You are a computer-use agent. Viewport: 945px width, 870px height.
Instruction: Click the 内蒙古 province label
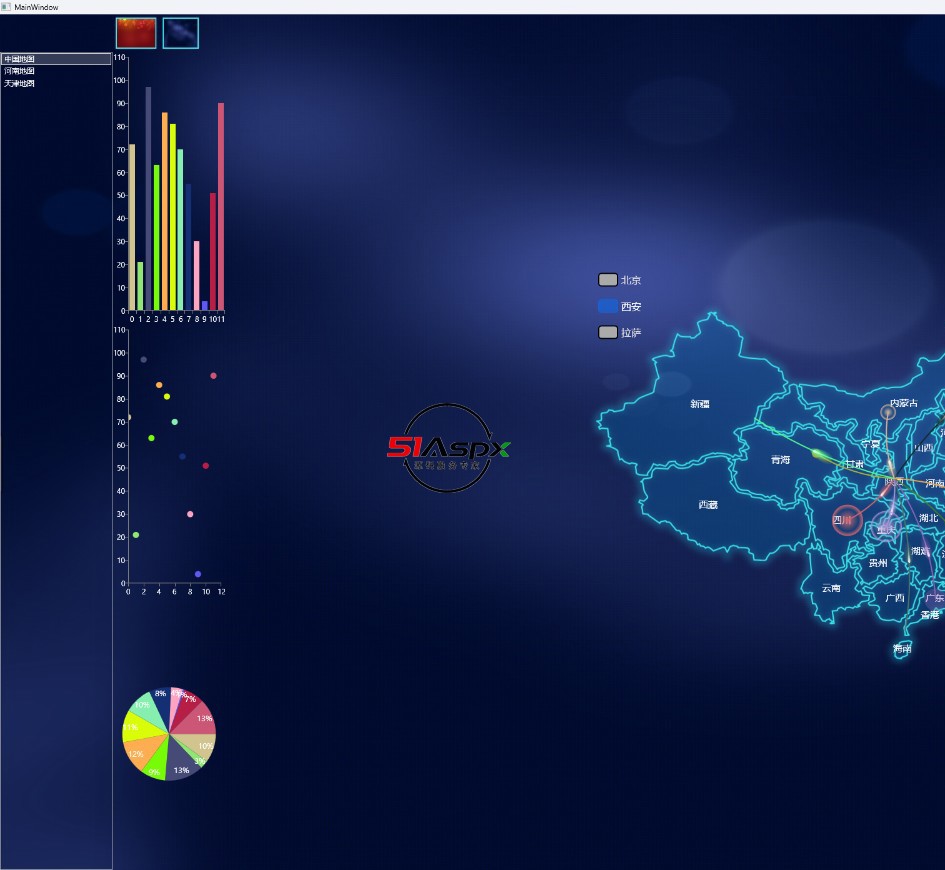pyautogui.click(x=904, y=403)
